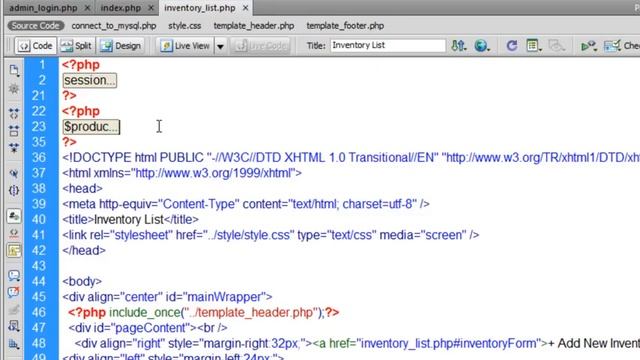Click the Select Parent Tag icon

tap(14, 174)
